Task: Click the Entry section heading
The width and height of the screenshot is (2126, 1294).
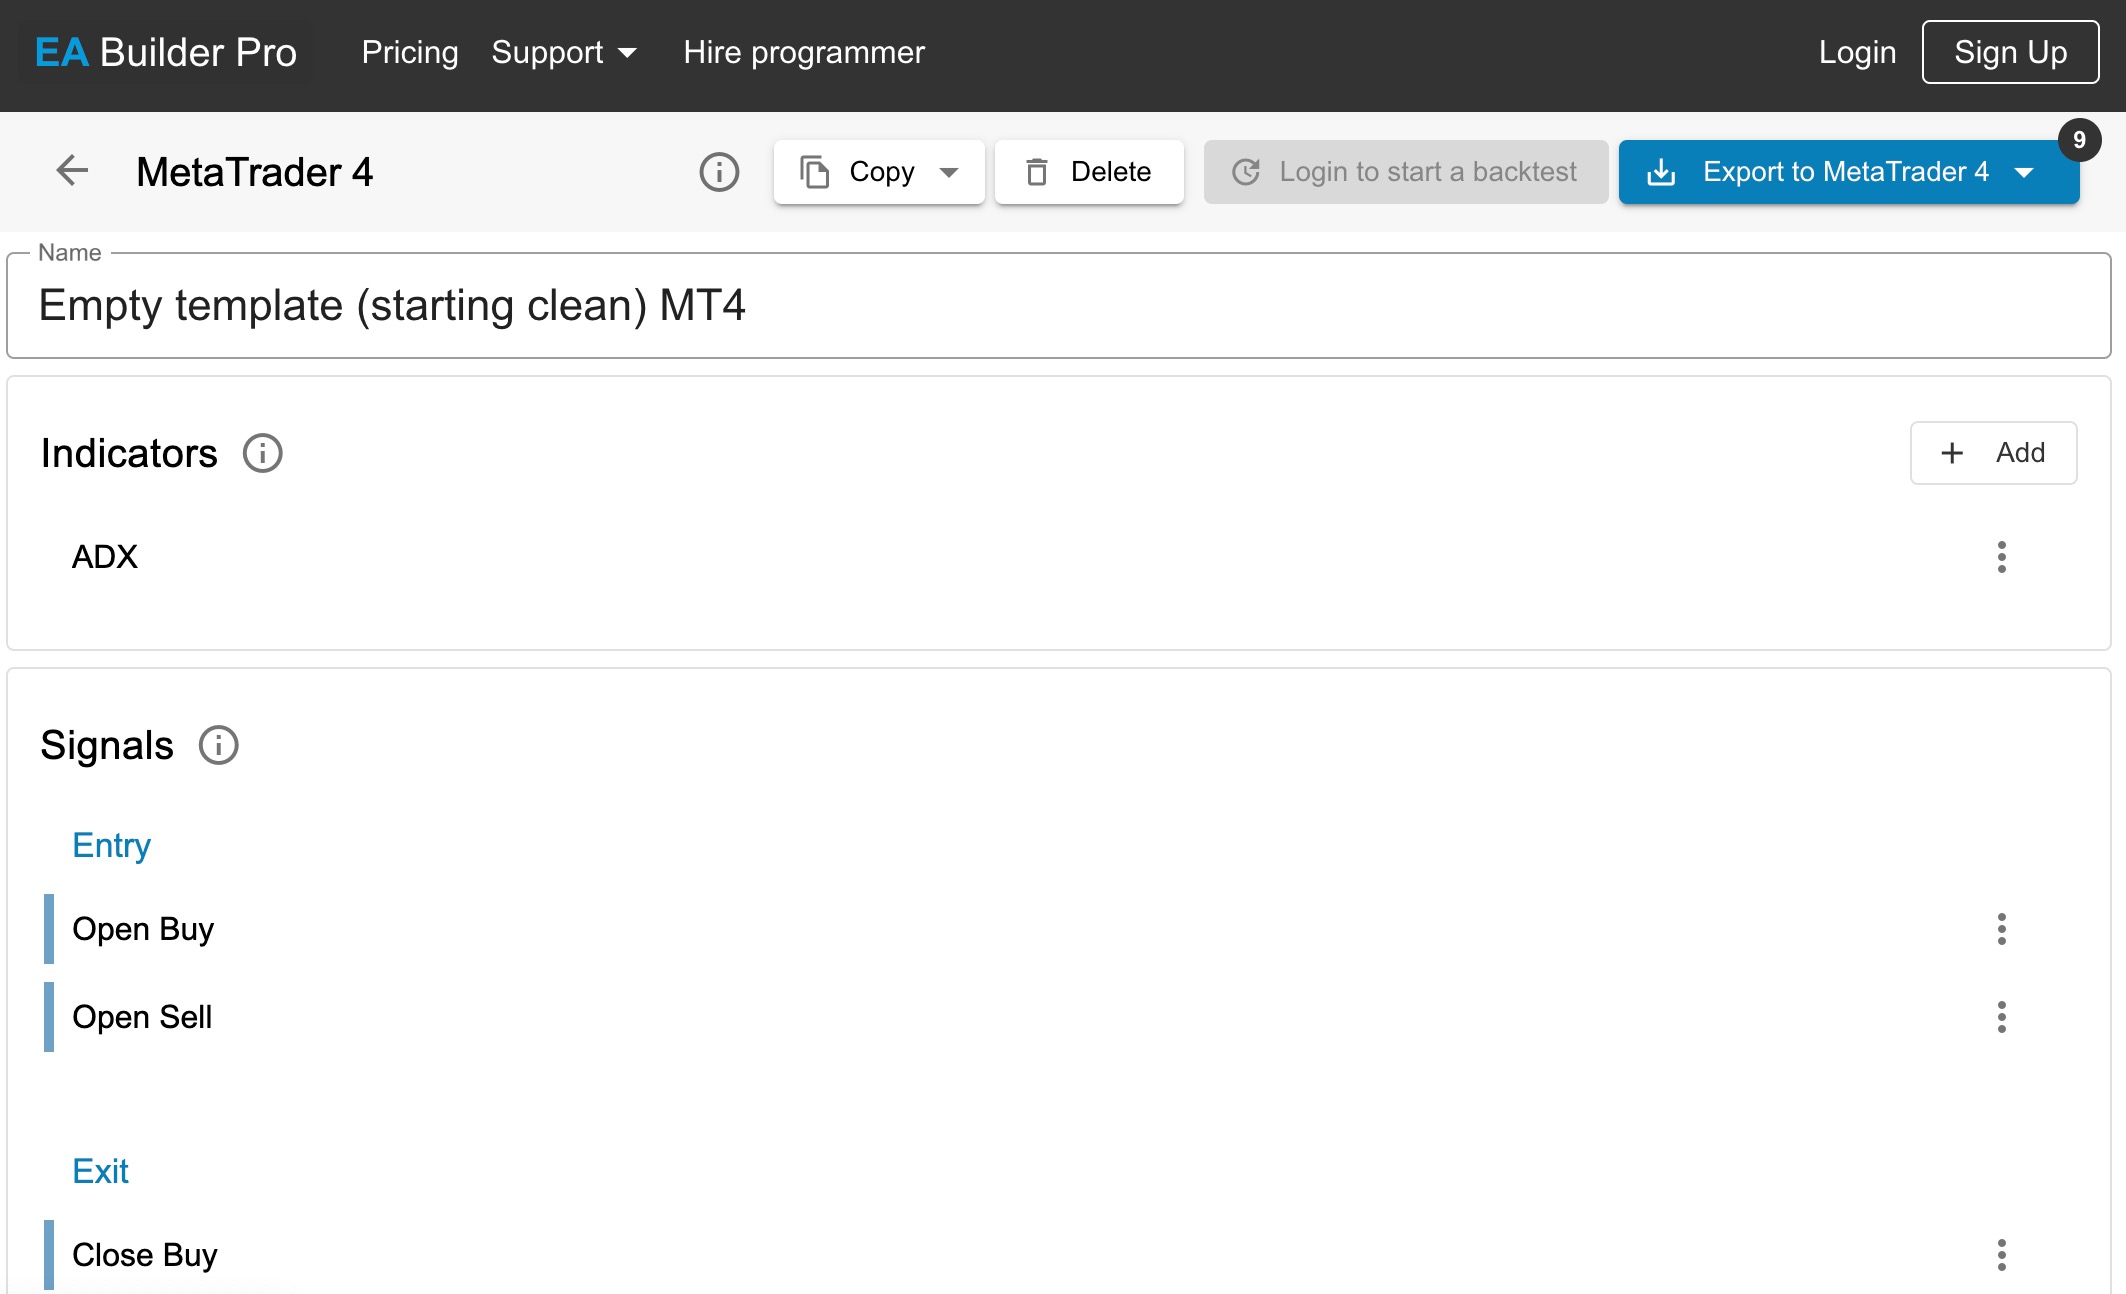Action: [x=111, y=845]
